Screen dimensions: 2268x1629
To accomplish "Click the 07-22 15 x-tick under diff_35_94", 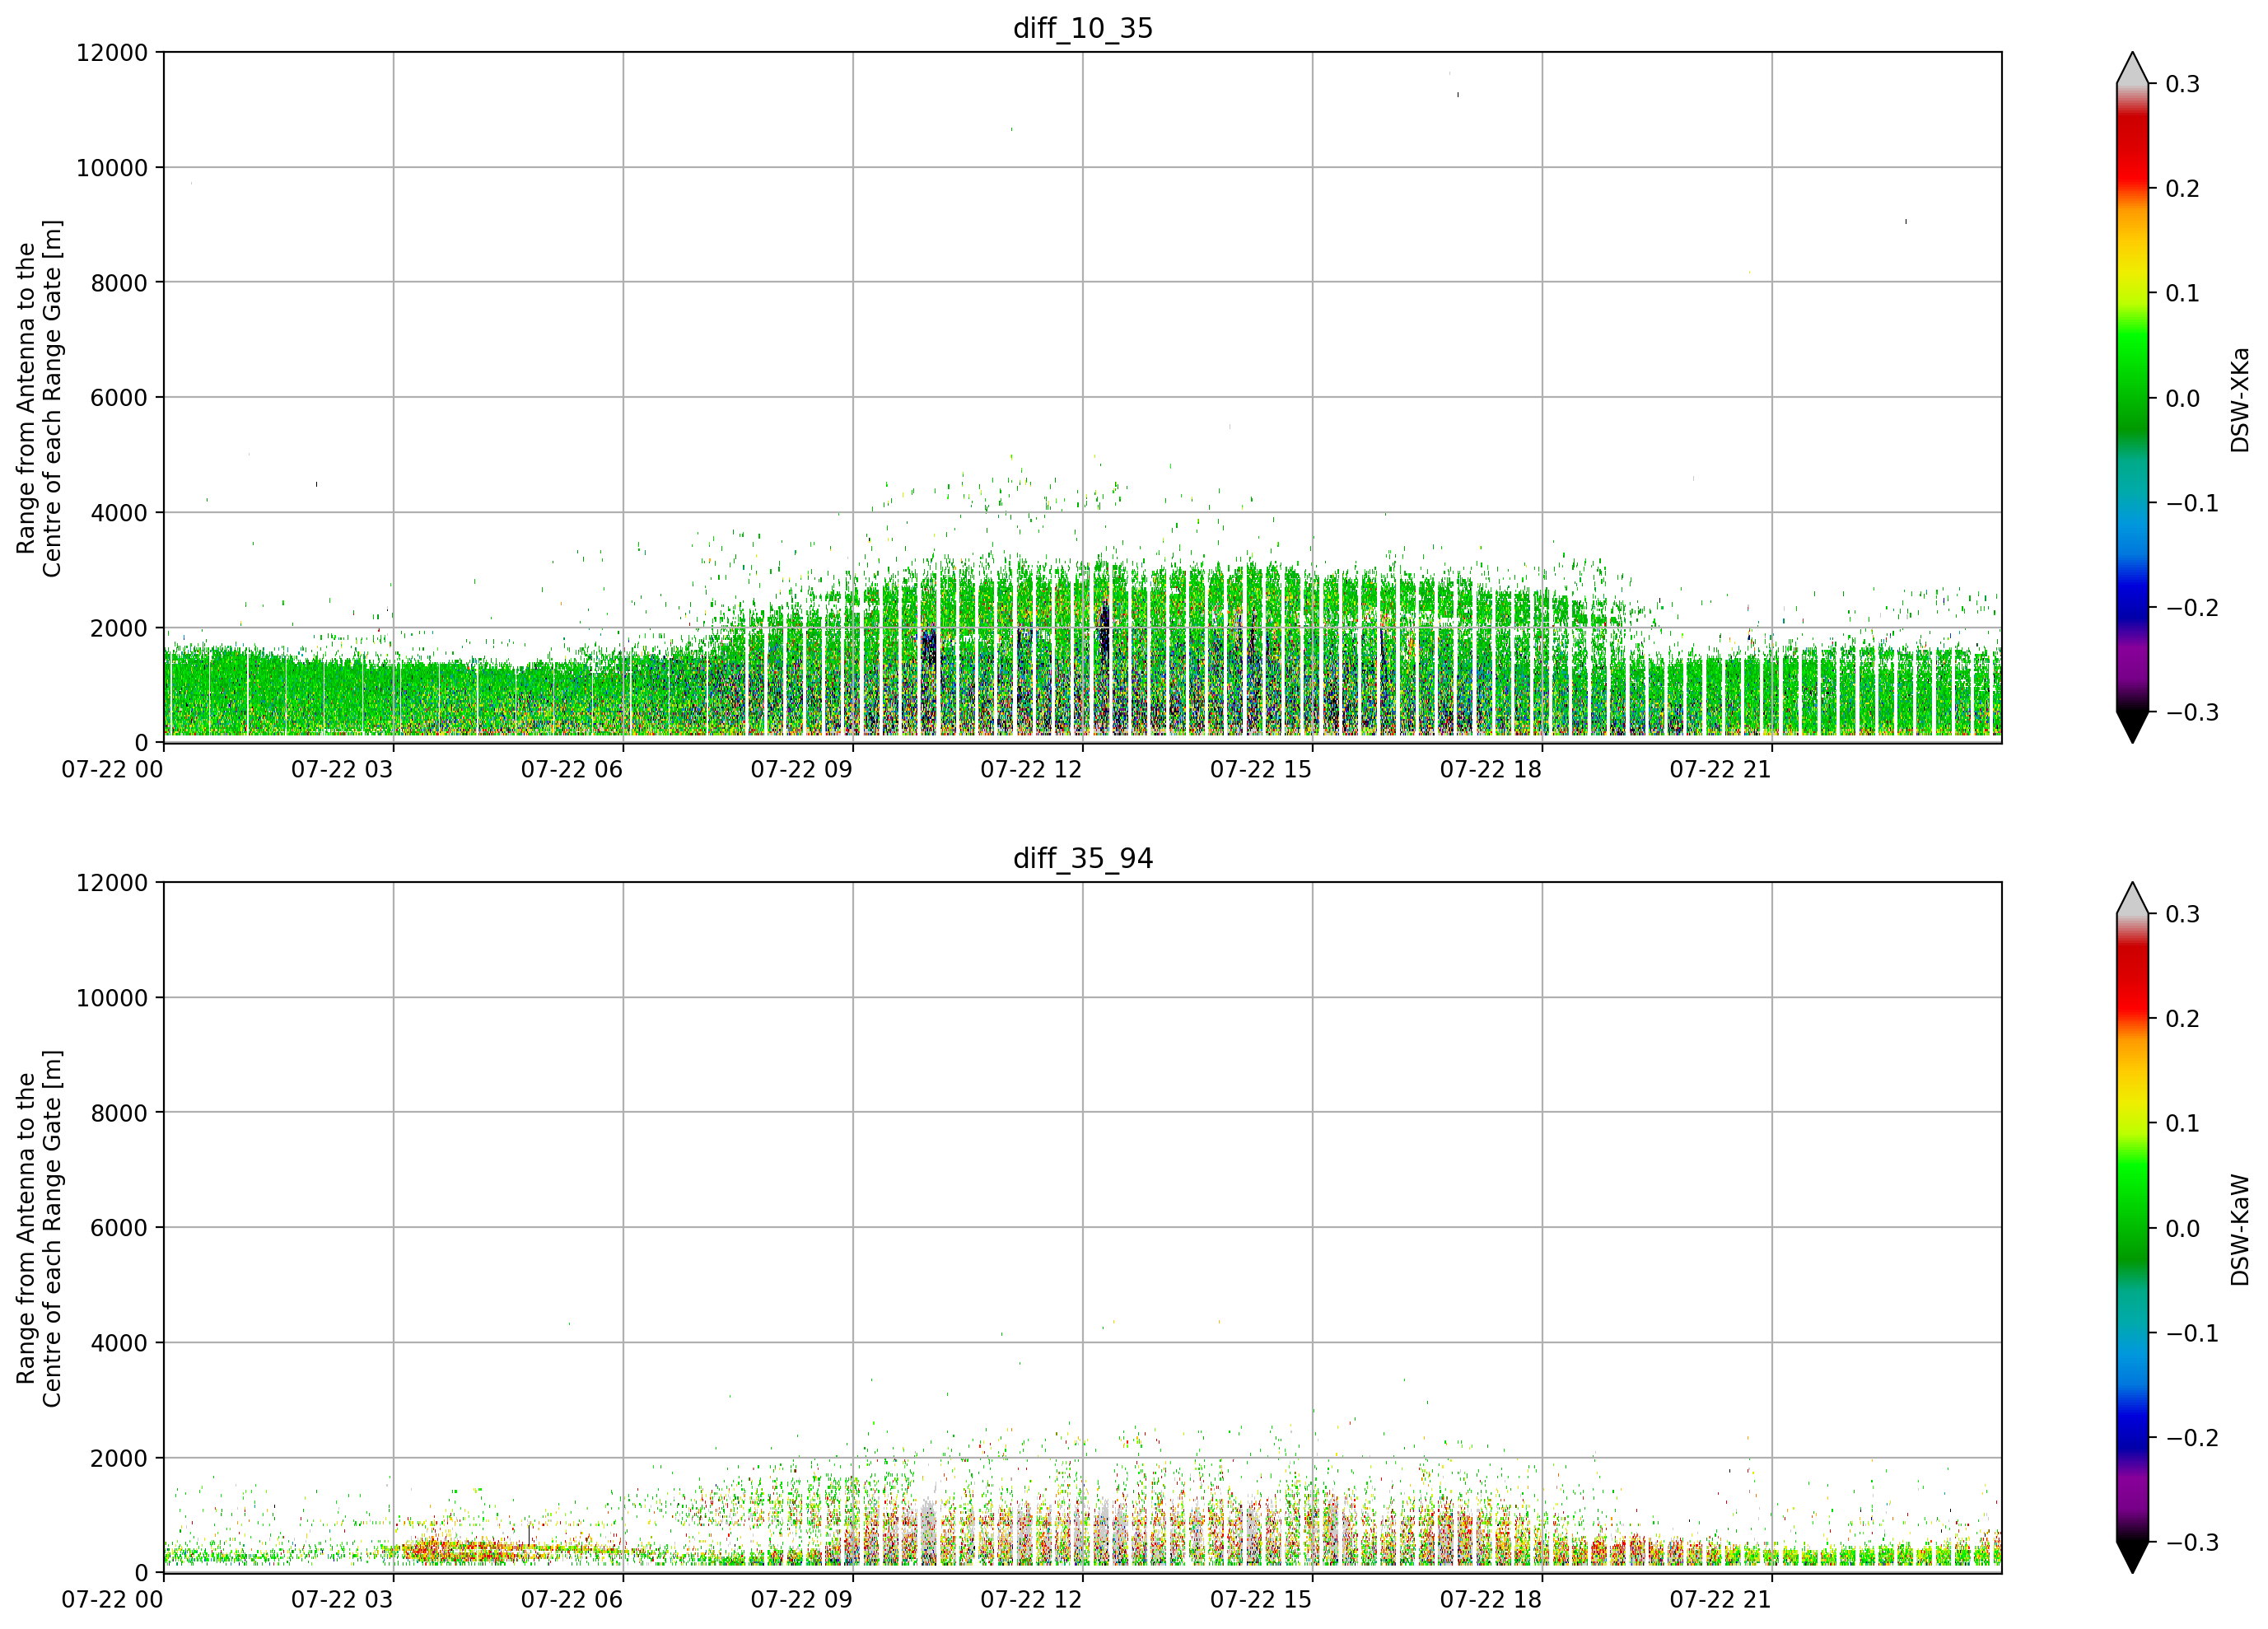I will [x=1261, y=1599].
